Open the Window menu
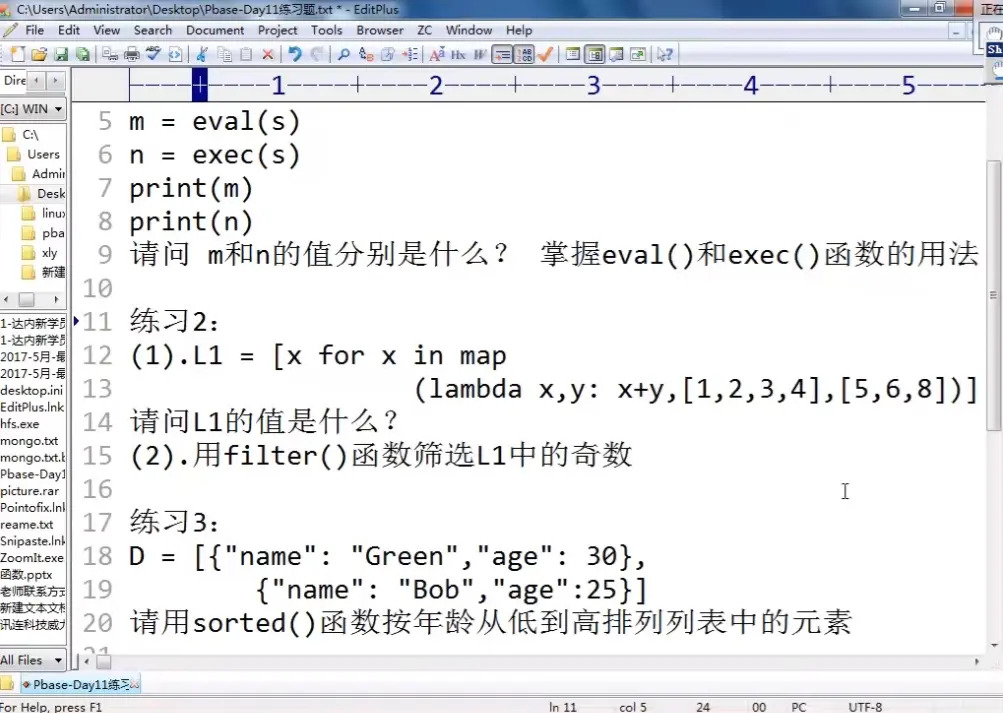Viewport: 1003px width, 713px height. (x=469, y=30)
